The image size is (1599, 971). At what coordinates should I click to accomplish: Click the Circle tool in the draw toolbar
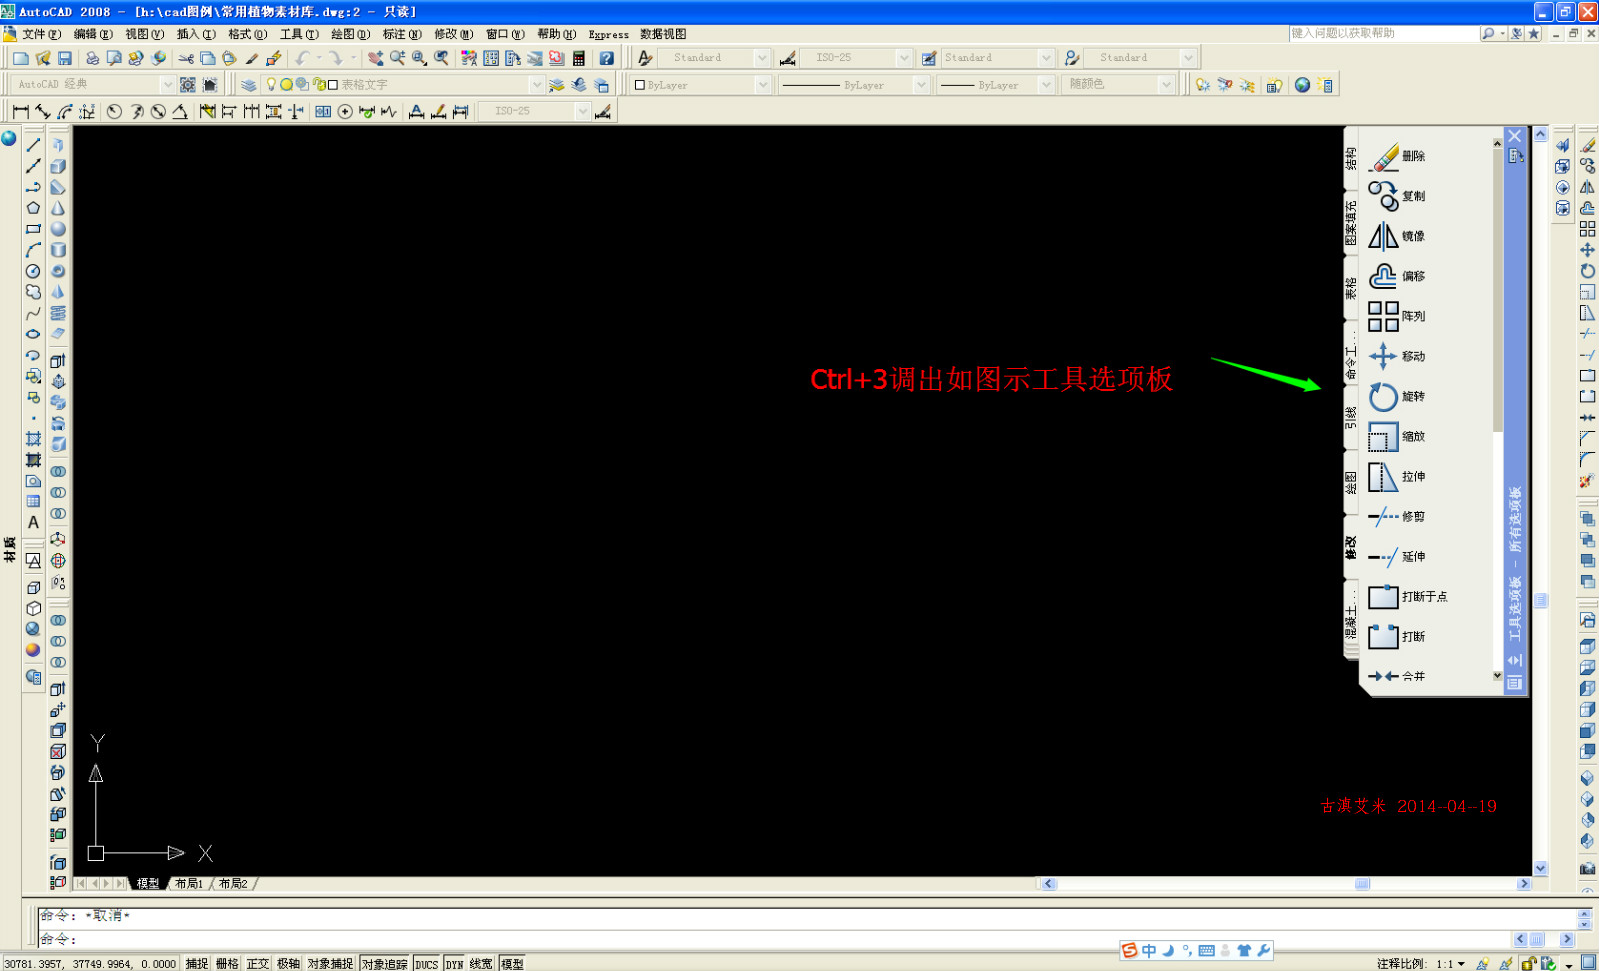(33, 271)
